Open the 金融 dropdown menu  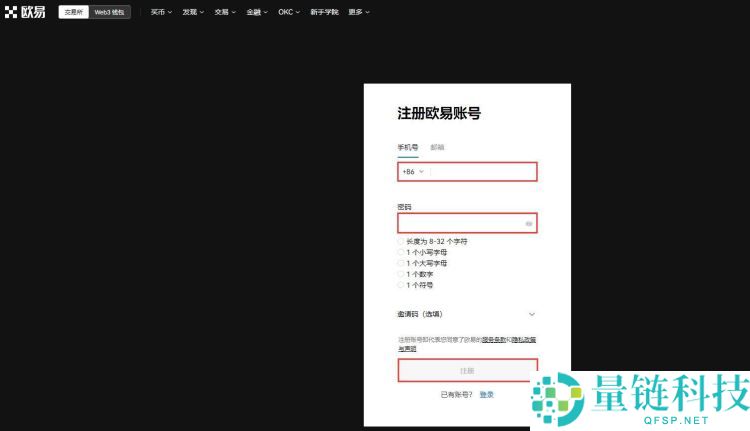(x=257, y=12)
